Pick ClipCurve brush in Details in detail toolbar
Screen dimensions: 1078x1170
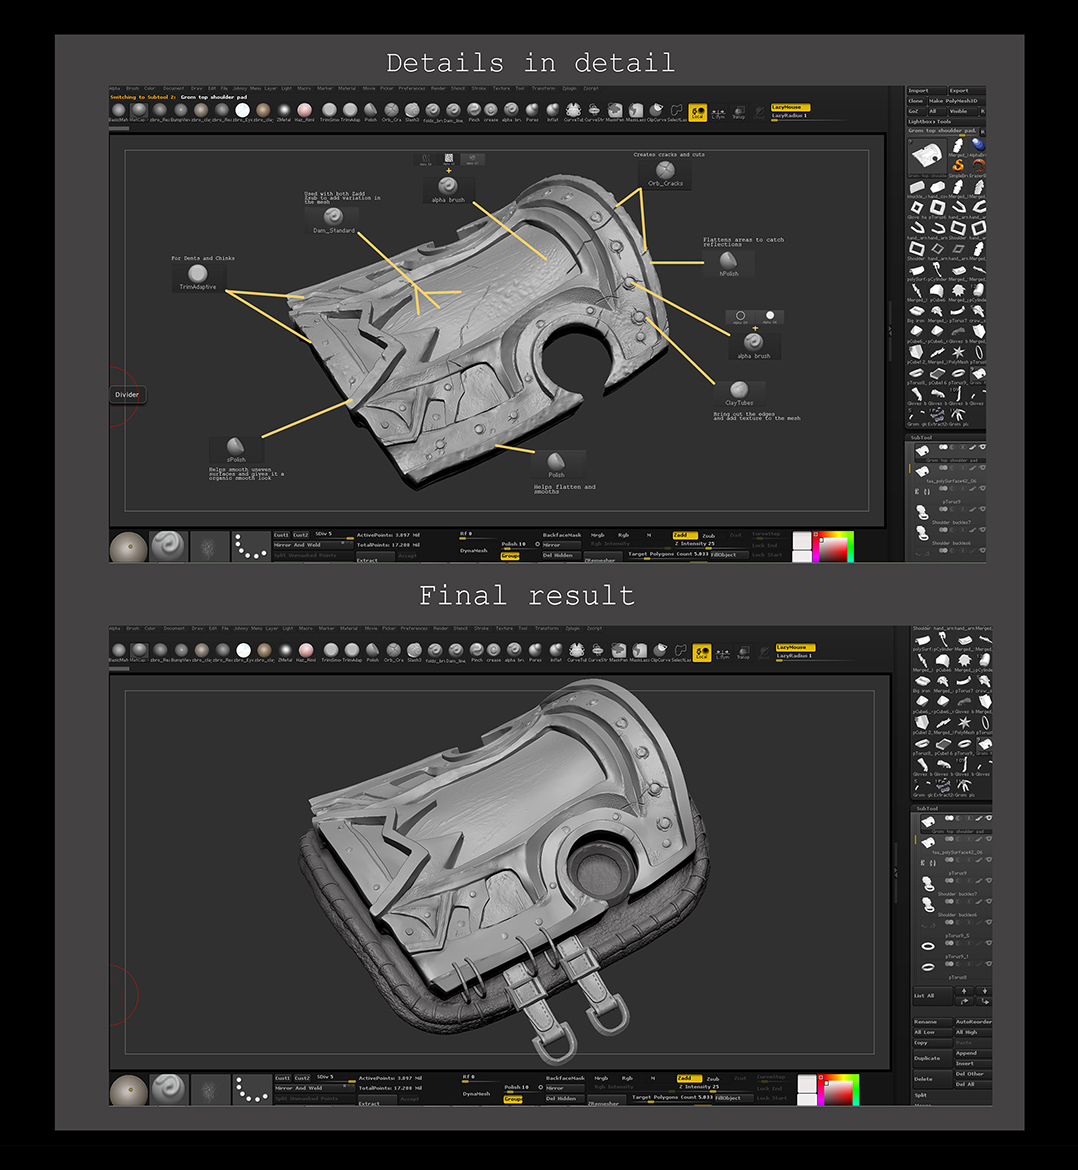point(656,110)
